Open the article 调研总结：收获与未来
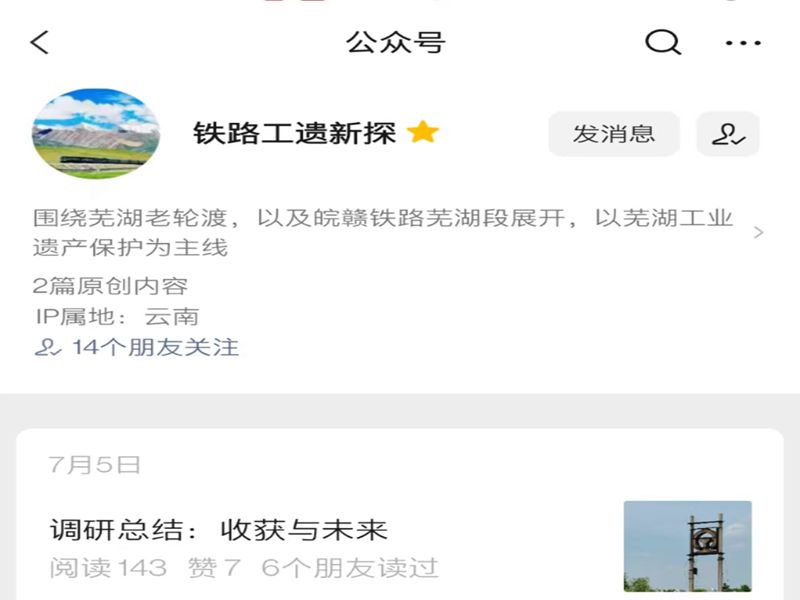800x600 pixels. pos(218,530)
